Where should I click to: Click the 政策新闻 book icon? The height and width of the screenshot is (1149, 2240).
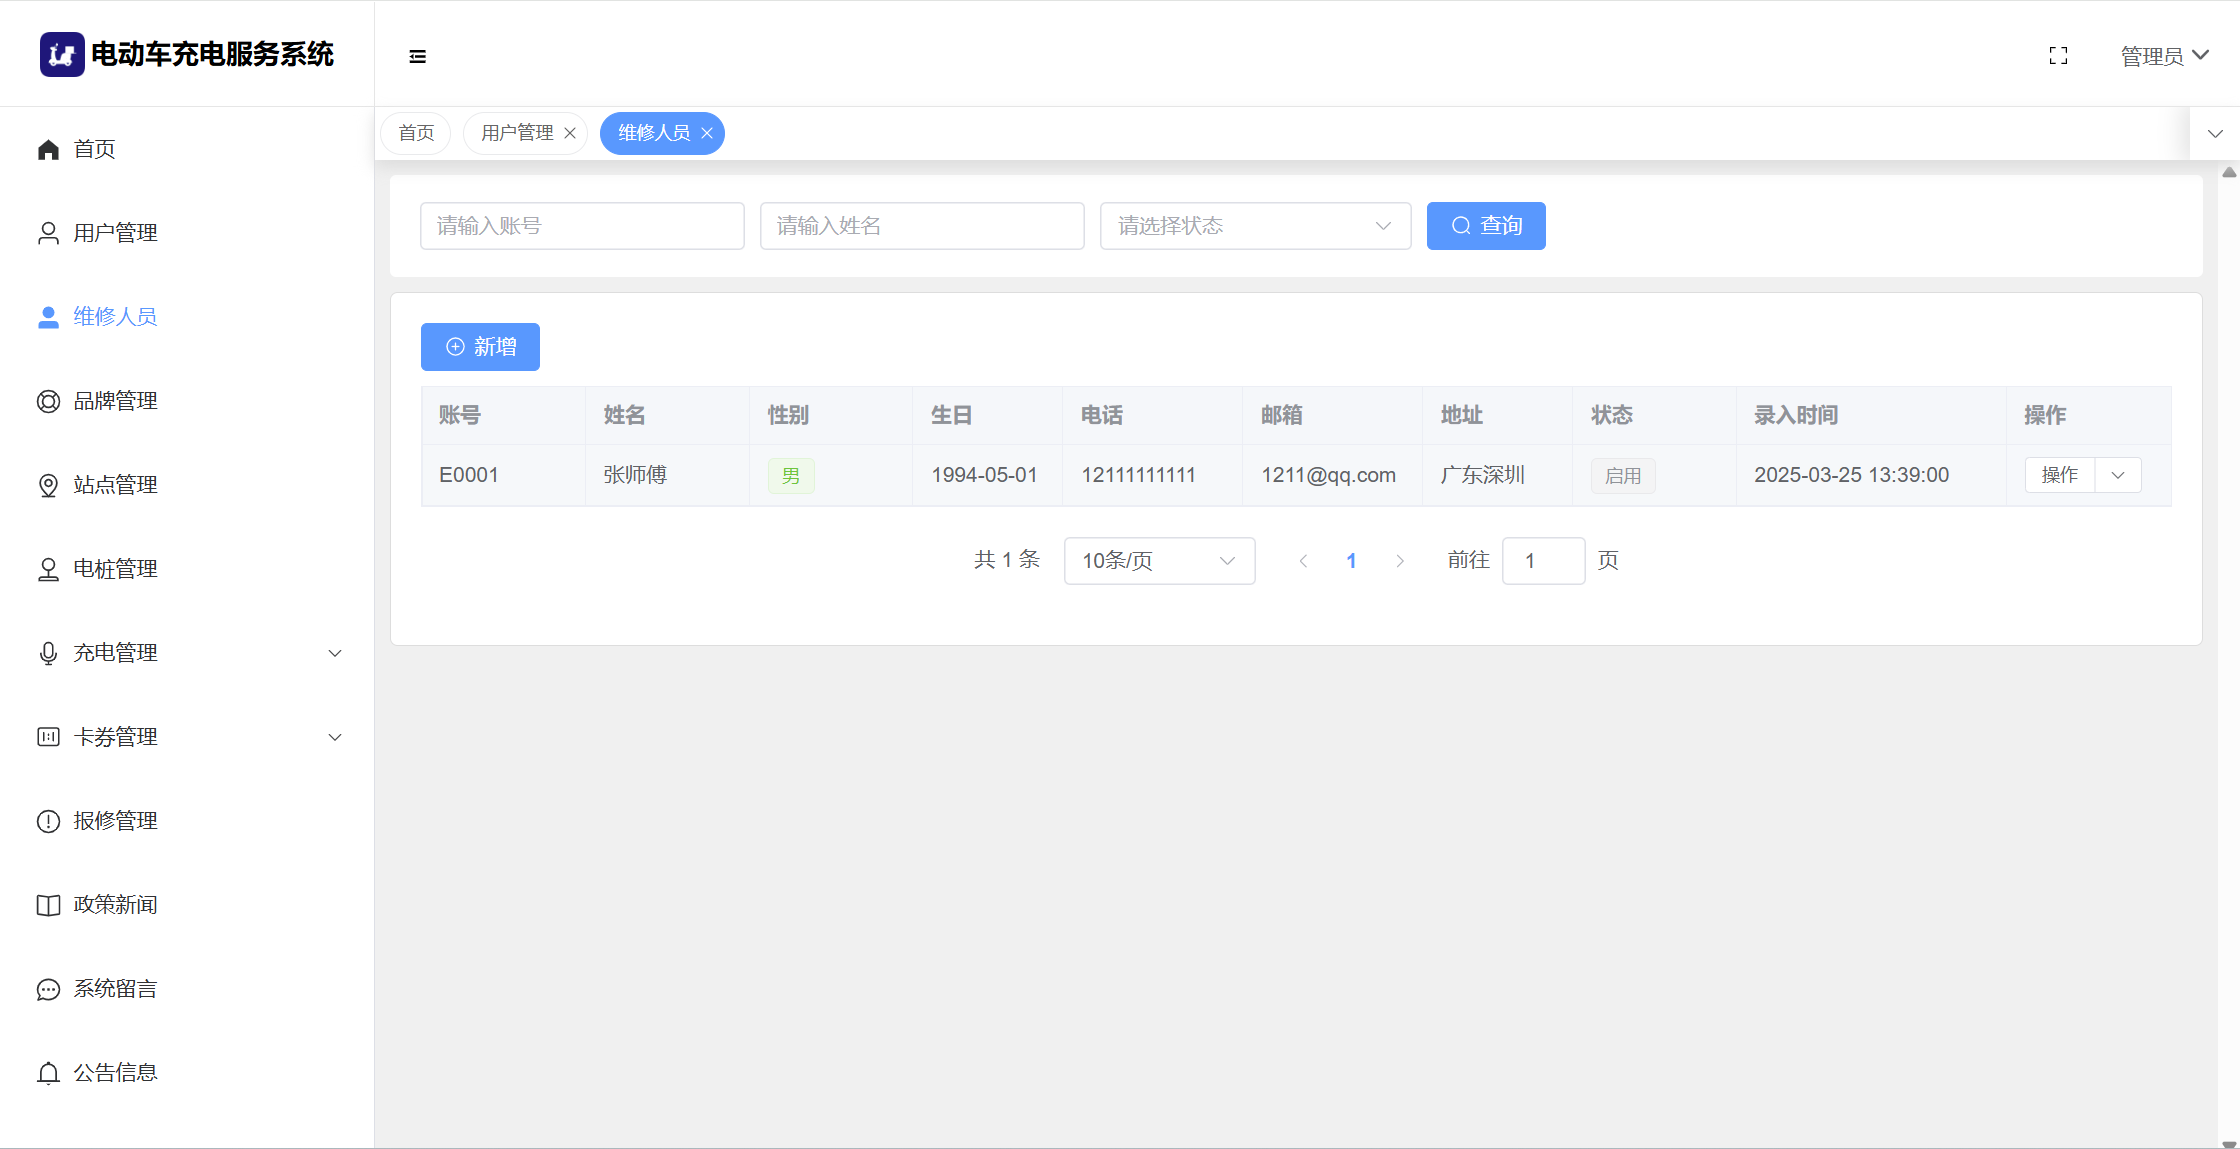tap(48, 905)
